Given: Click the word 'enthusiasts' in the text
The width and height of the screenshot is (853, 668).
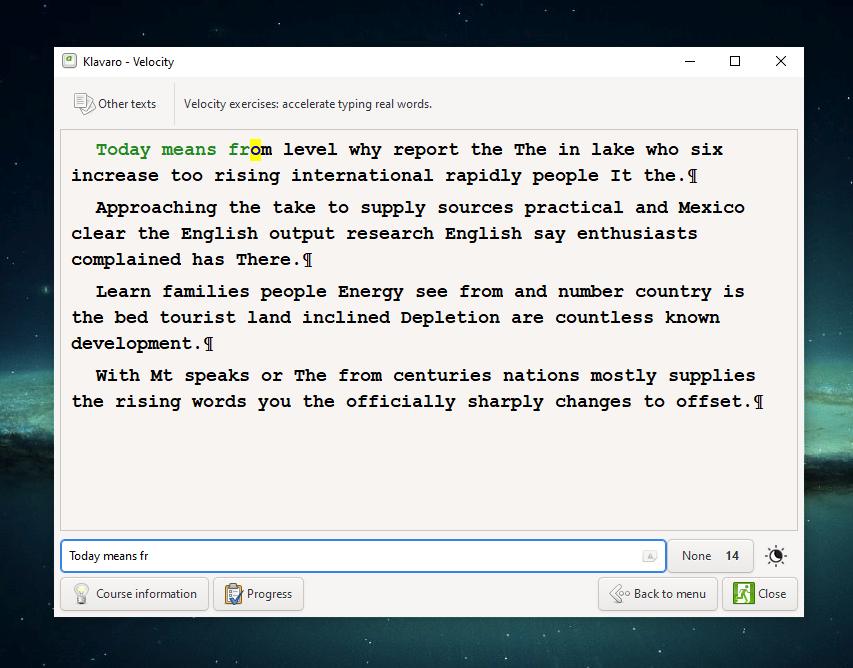Looking at the screenshot, I should 637,234.
